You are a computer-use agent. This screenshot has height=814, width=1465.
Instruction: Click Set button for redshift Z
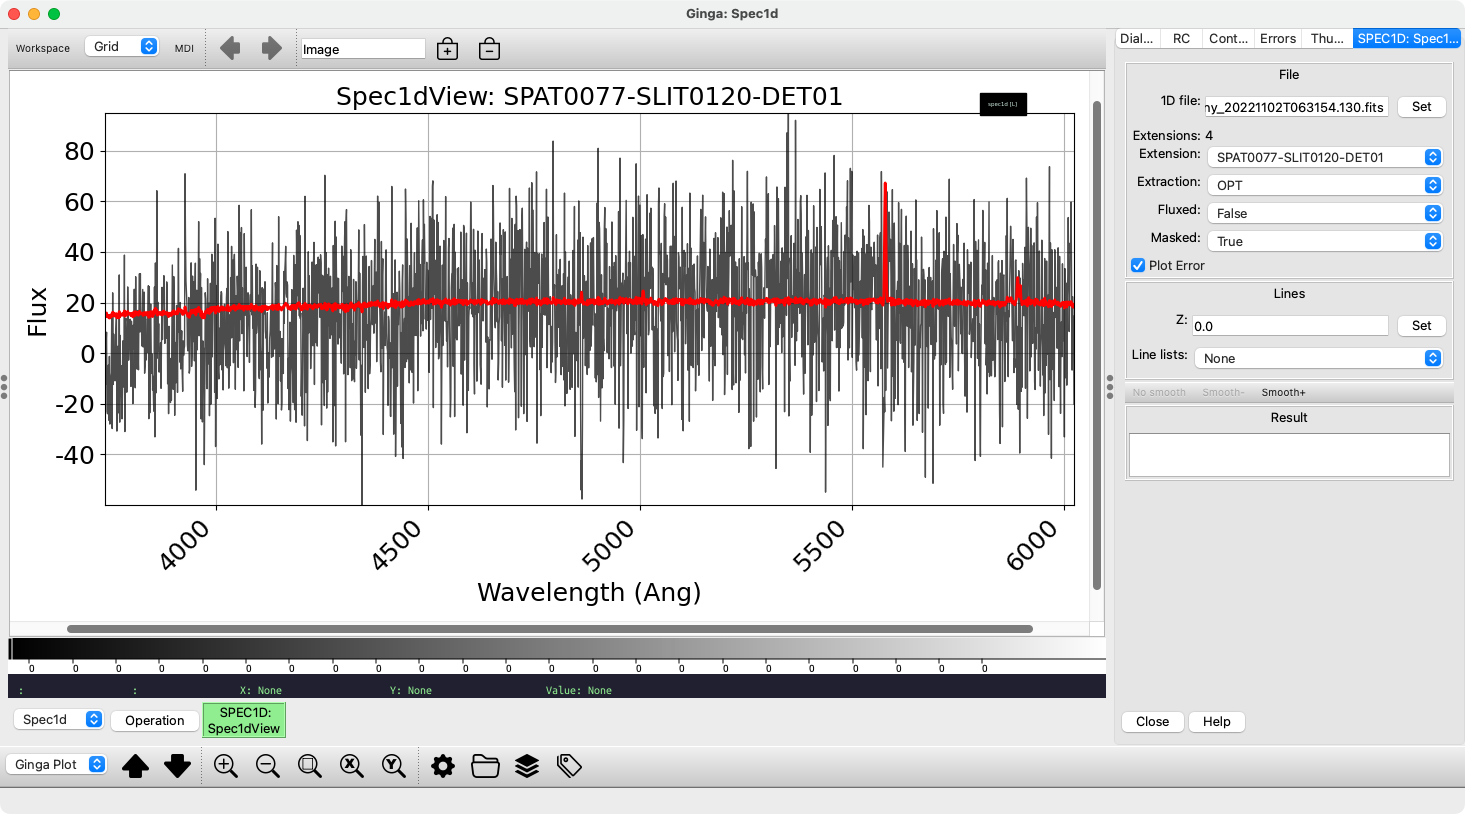pos(1421,326)
